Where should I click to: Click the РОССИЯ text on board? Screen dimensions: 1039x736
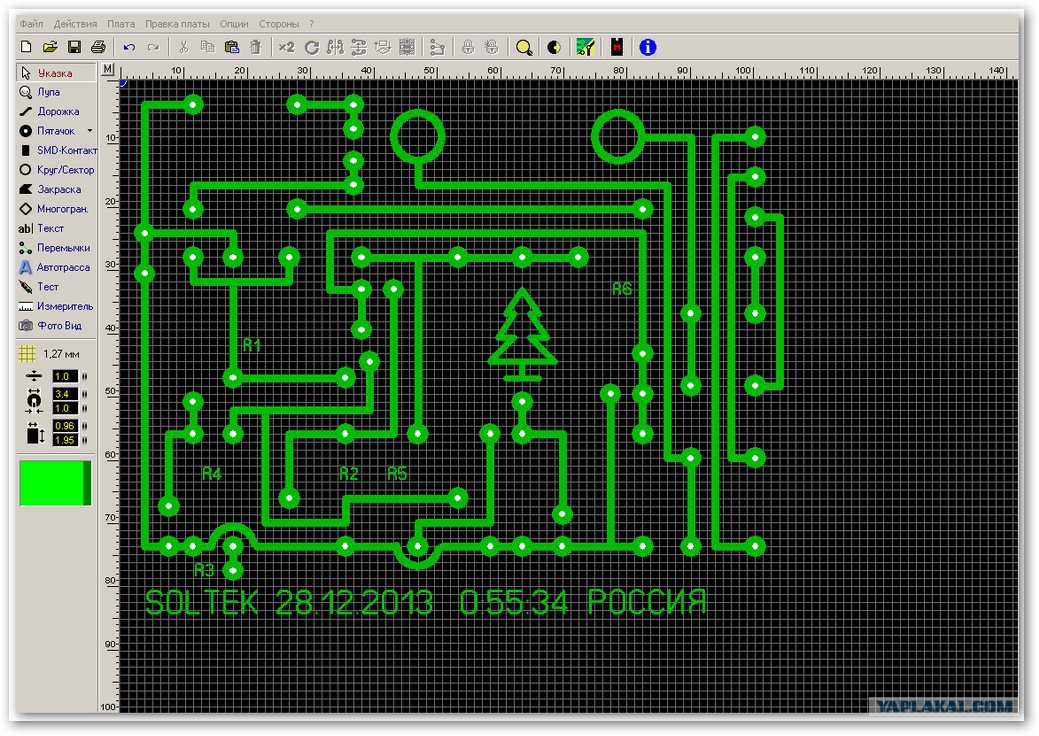pos(647,602)
